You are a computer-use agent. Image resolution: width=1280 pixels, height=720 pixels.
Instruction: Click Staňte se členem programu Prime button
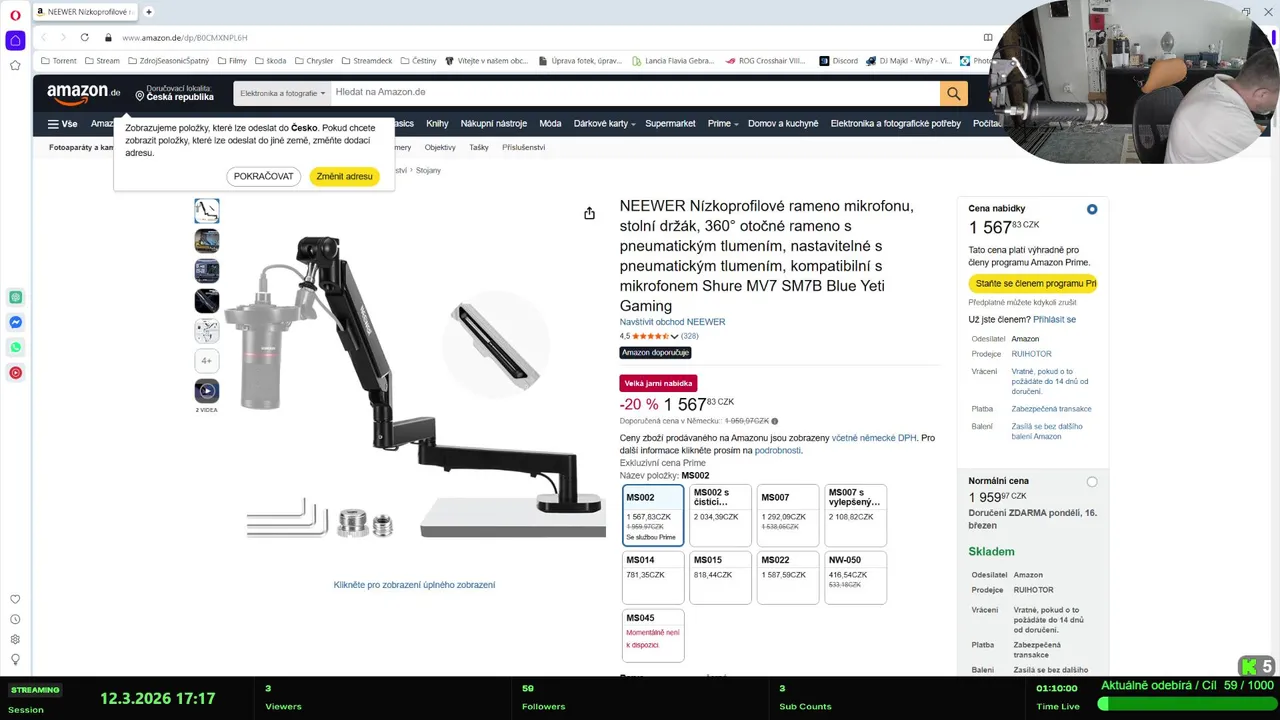[x=1033, y=284]
